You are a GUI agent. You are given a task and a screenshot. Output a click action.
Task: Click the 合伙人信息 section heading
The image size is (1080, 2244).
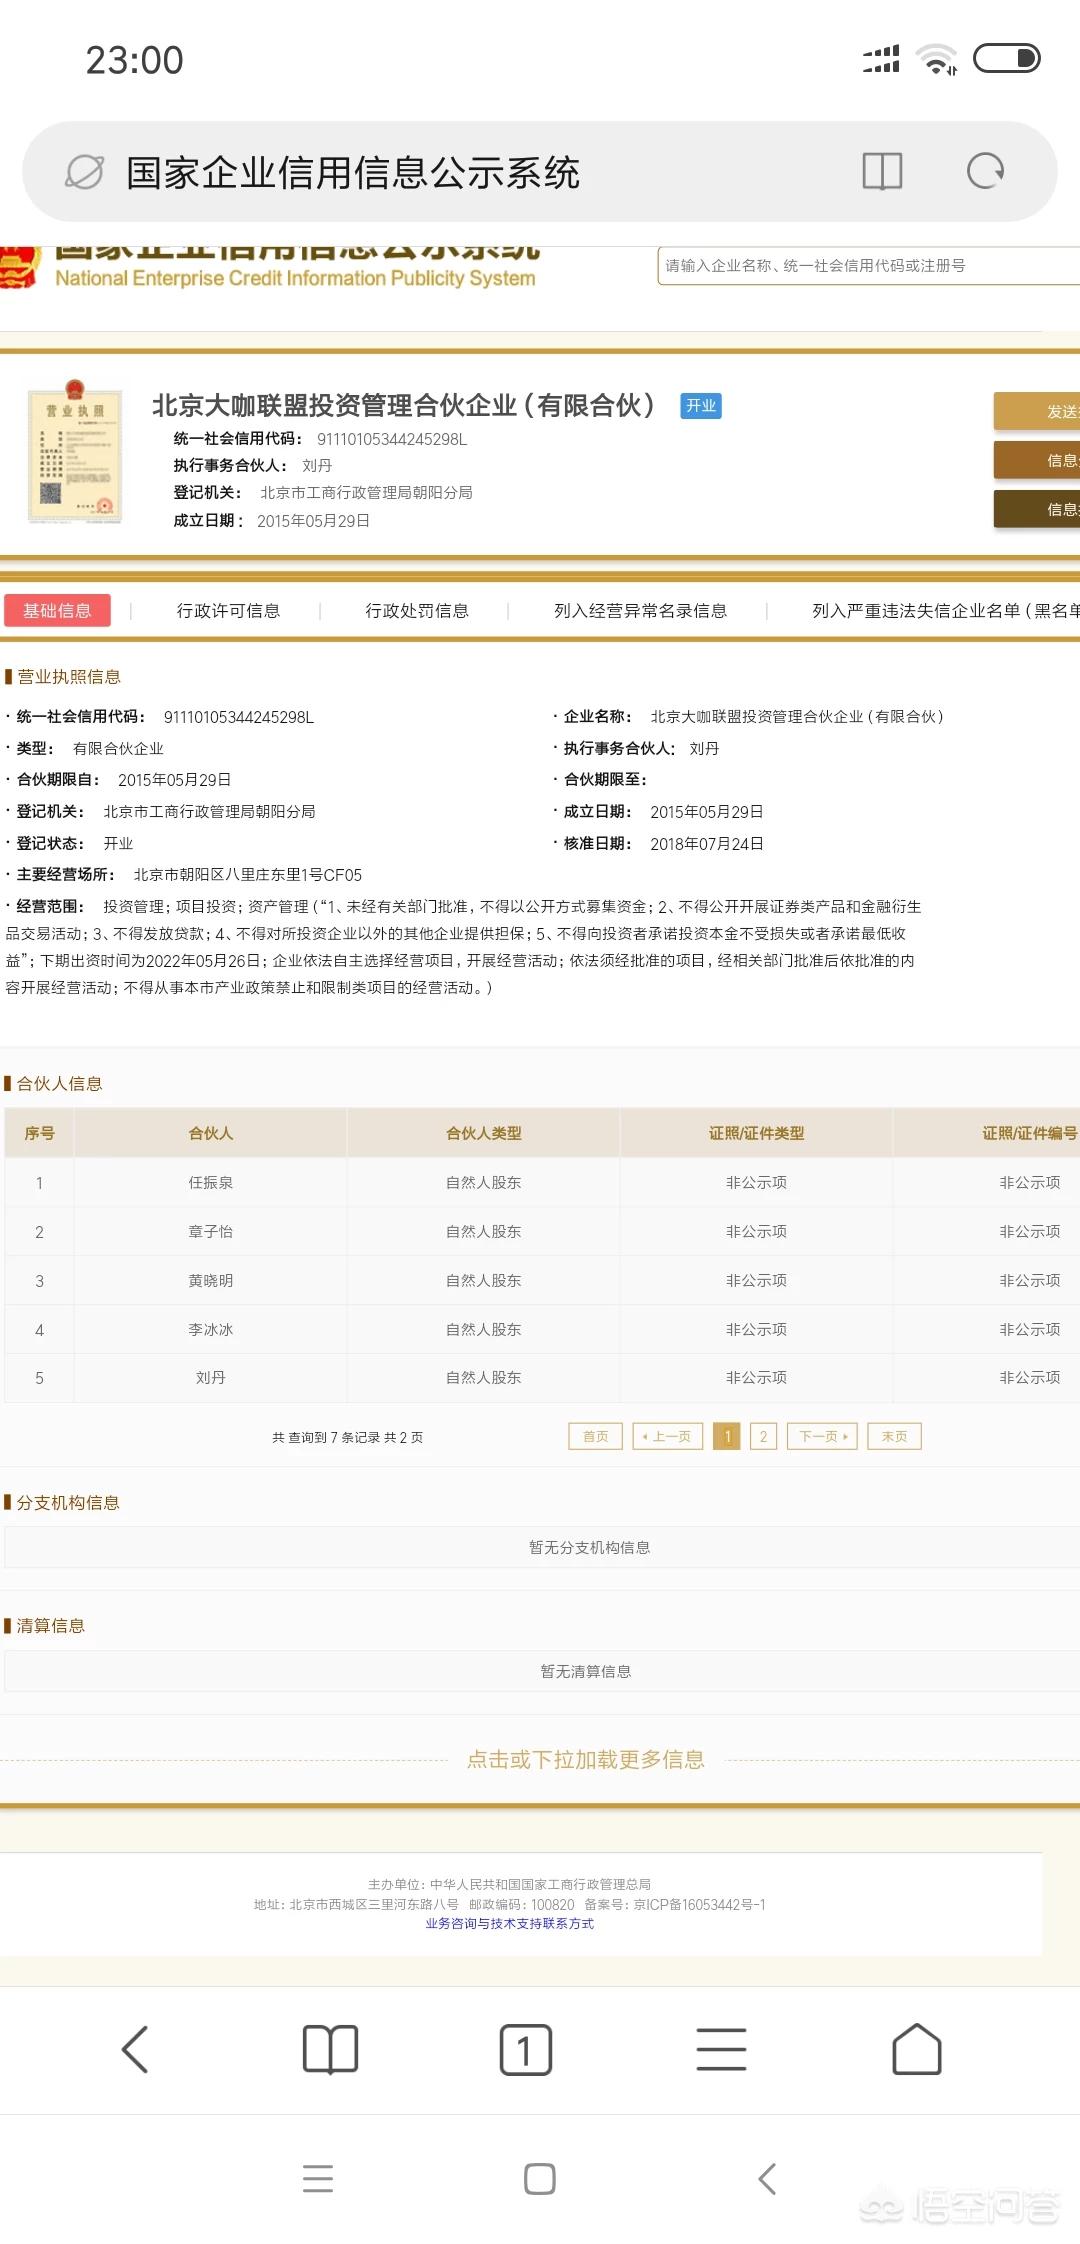tap(60, 1084)
